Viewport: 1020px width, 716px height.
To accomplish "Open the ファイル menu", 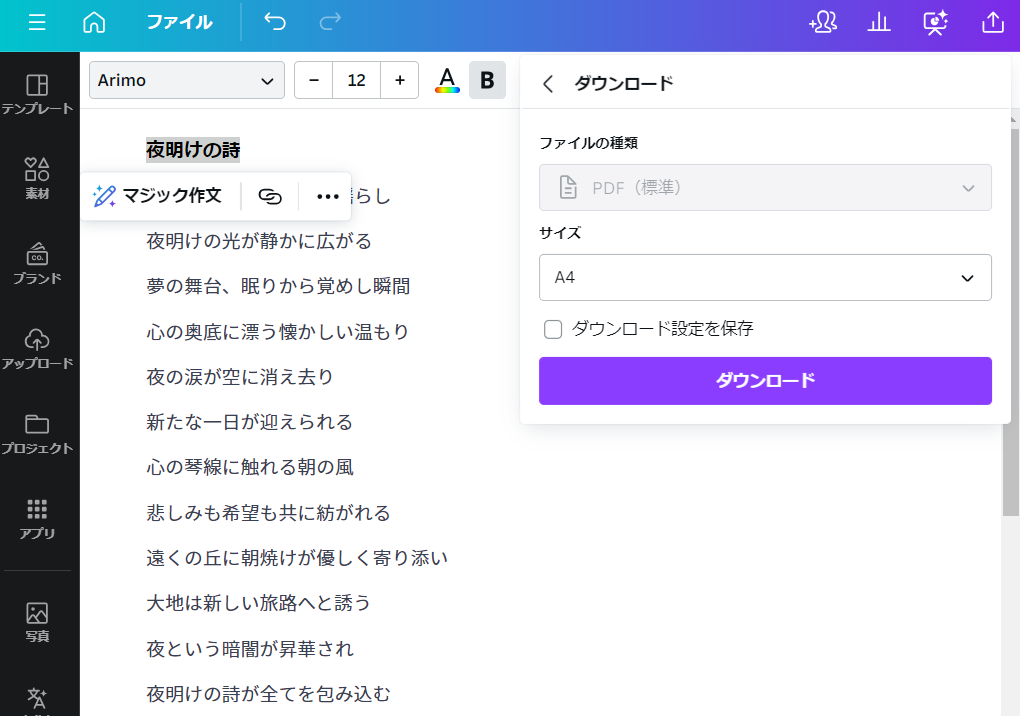I will (x=180, y=22).
